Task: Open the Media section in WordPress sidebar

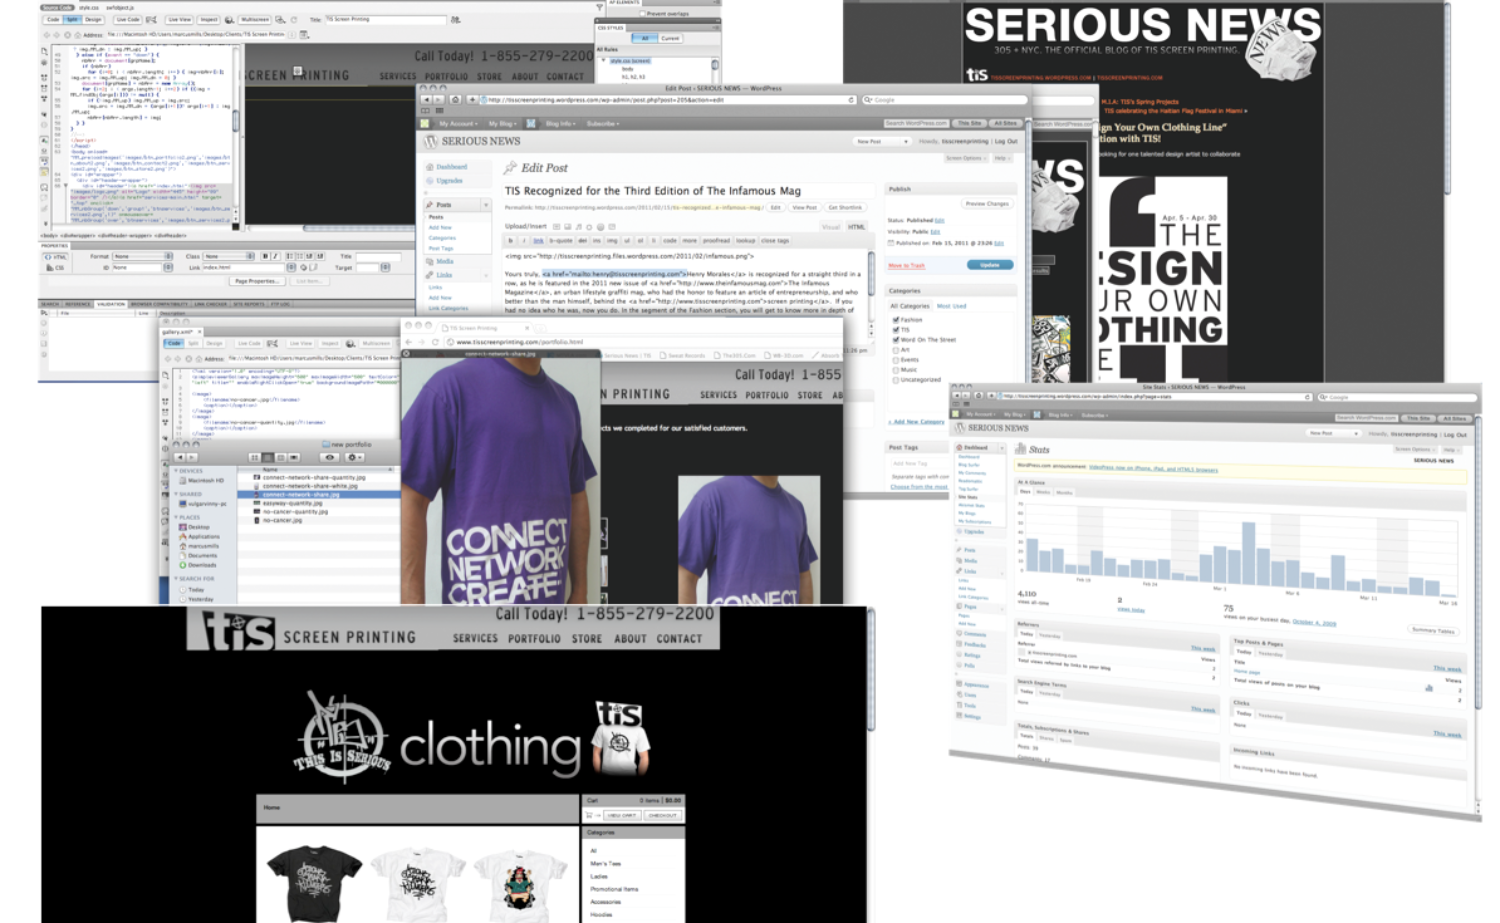Action: point(445,261)
